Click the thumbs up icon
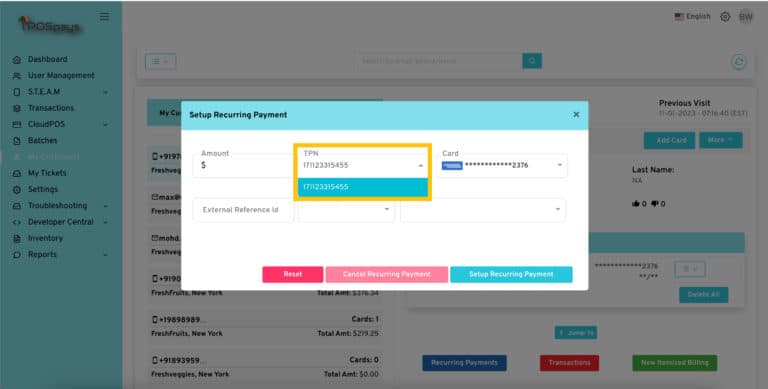The height and width of the screenshot is (389, 768). 636,204
